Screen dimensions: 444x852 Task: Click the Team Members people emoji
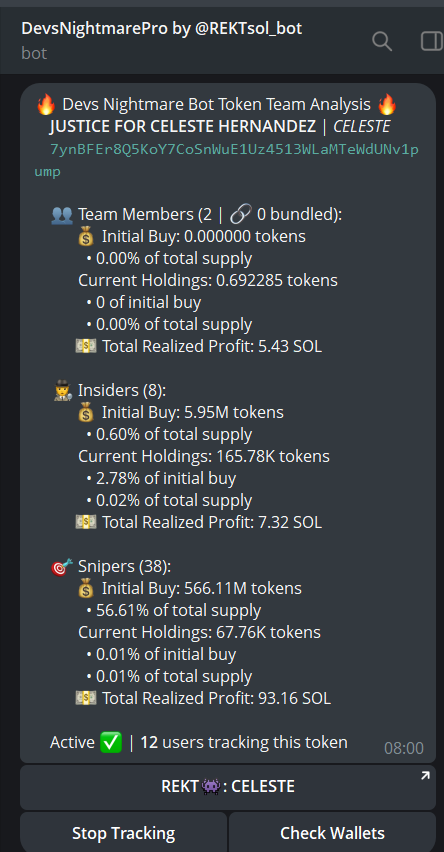(x=61, y=215)
